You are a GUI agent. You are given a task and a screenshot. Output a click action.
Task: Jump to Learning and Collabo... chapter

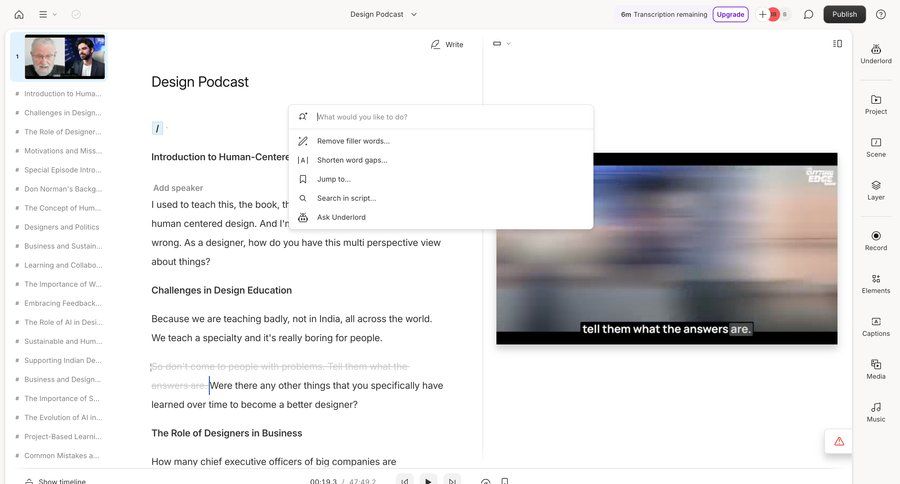(63, 265)
